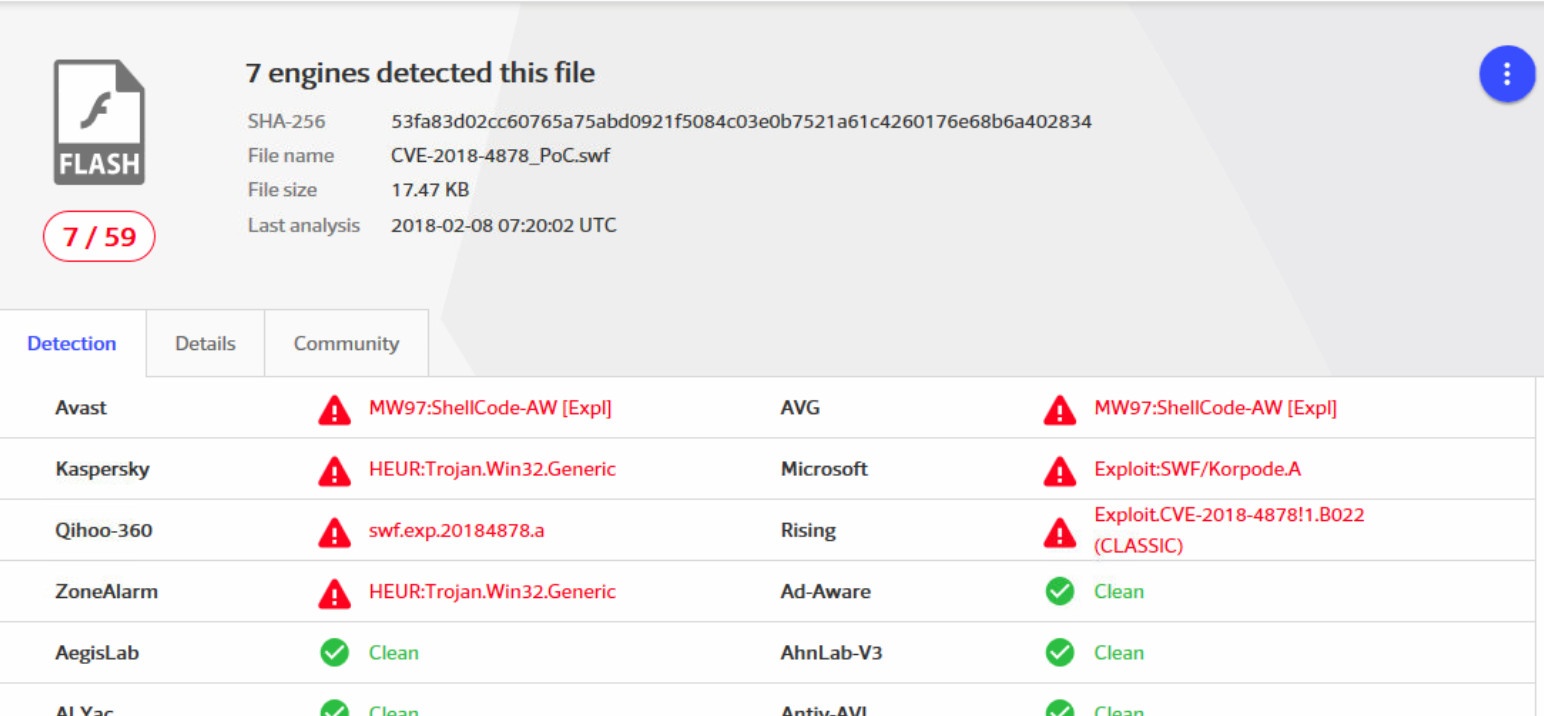1544x716 pixels.
Task: Select the SHA-256 hash value
Action: (741, 122)
